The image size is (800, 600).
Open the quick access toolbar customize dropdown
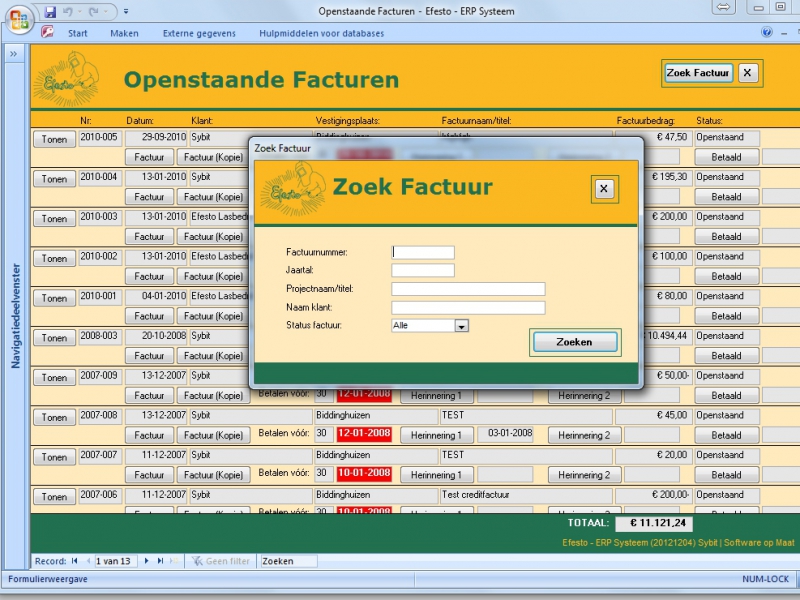point(126,12)
